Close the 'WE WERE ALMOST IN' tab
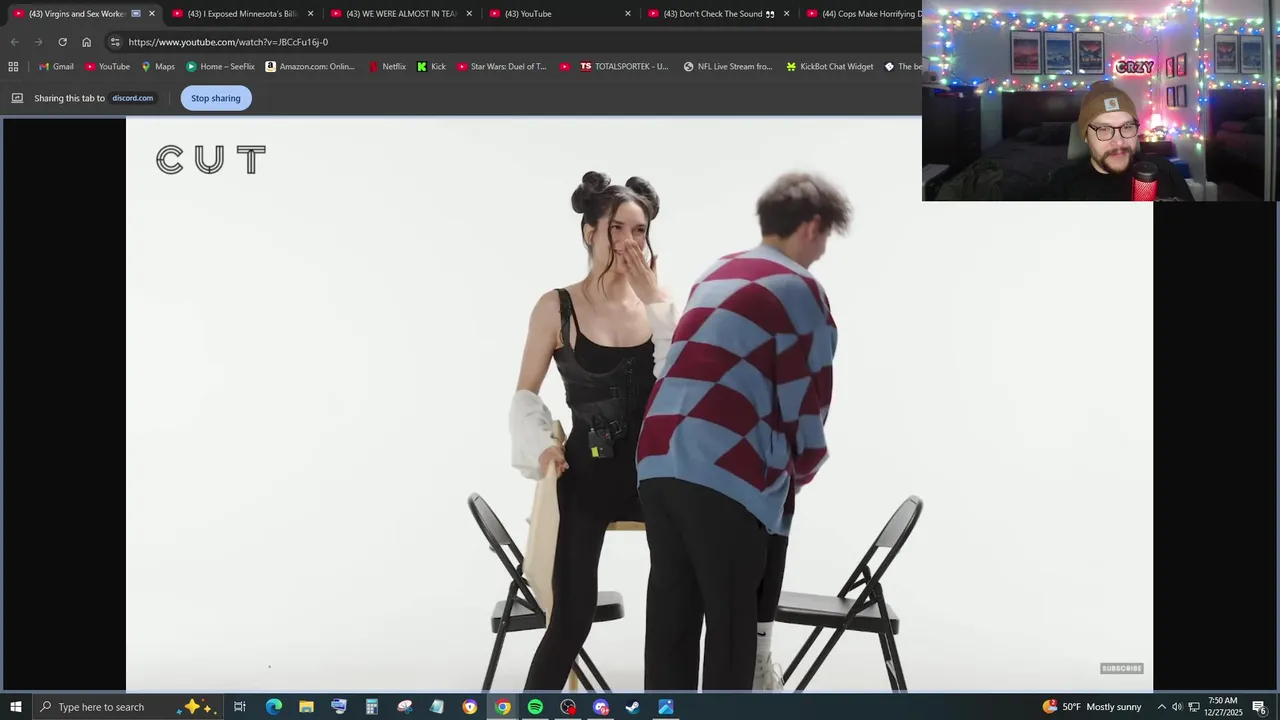 tap(469, 14)
